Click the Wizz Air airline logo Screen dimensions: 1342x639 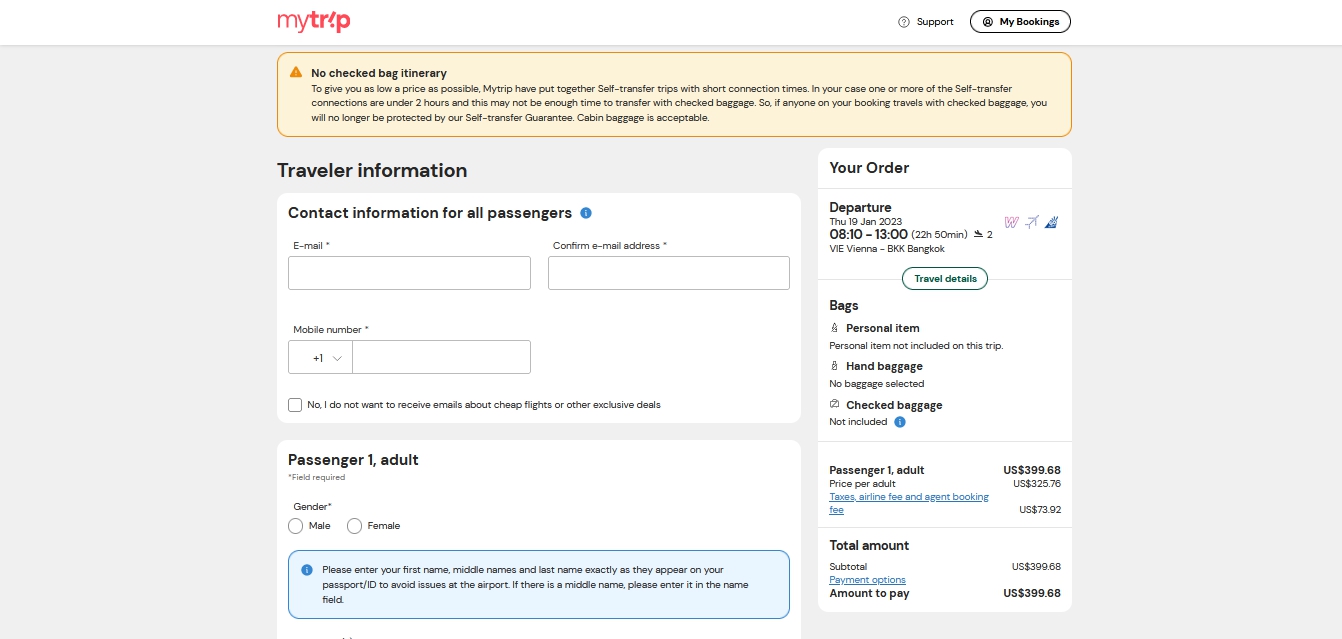coord(1011,222)
